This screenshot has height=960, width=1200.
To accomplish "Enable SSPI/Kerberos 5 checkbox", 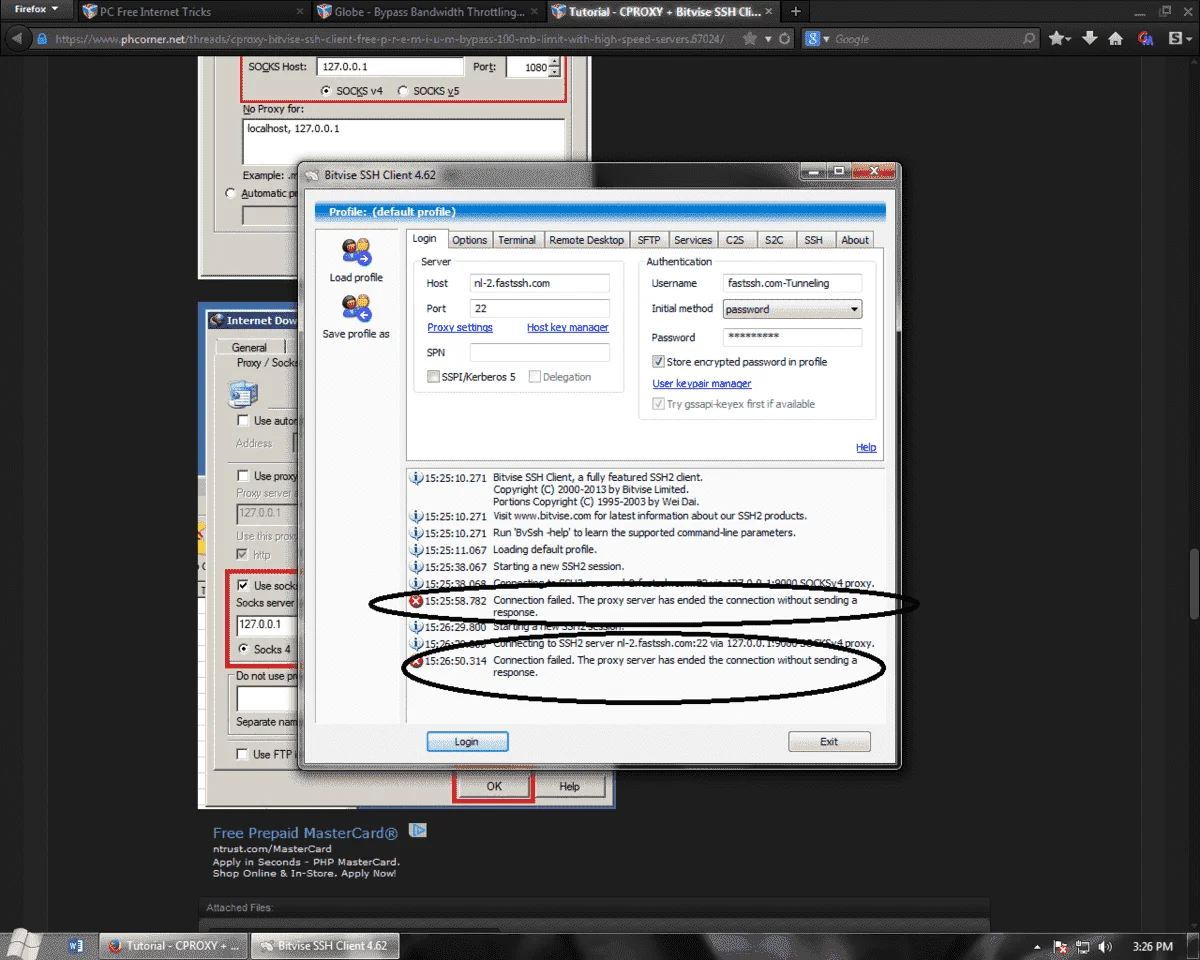I will point(433,377).
